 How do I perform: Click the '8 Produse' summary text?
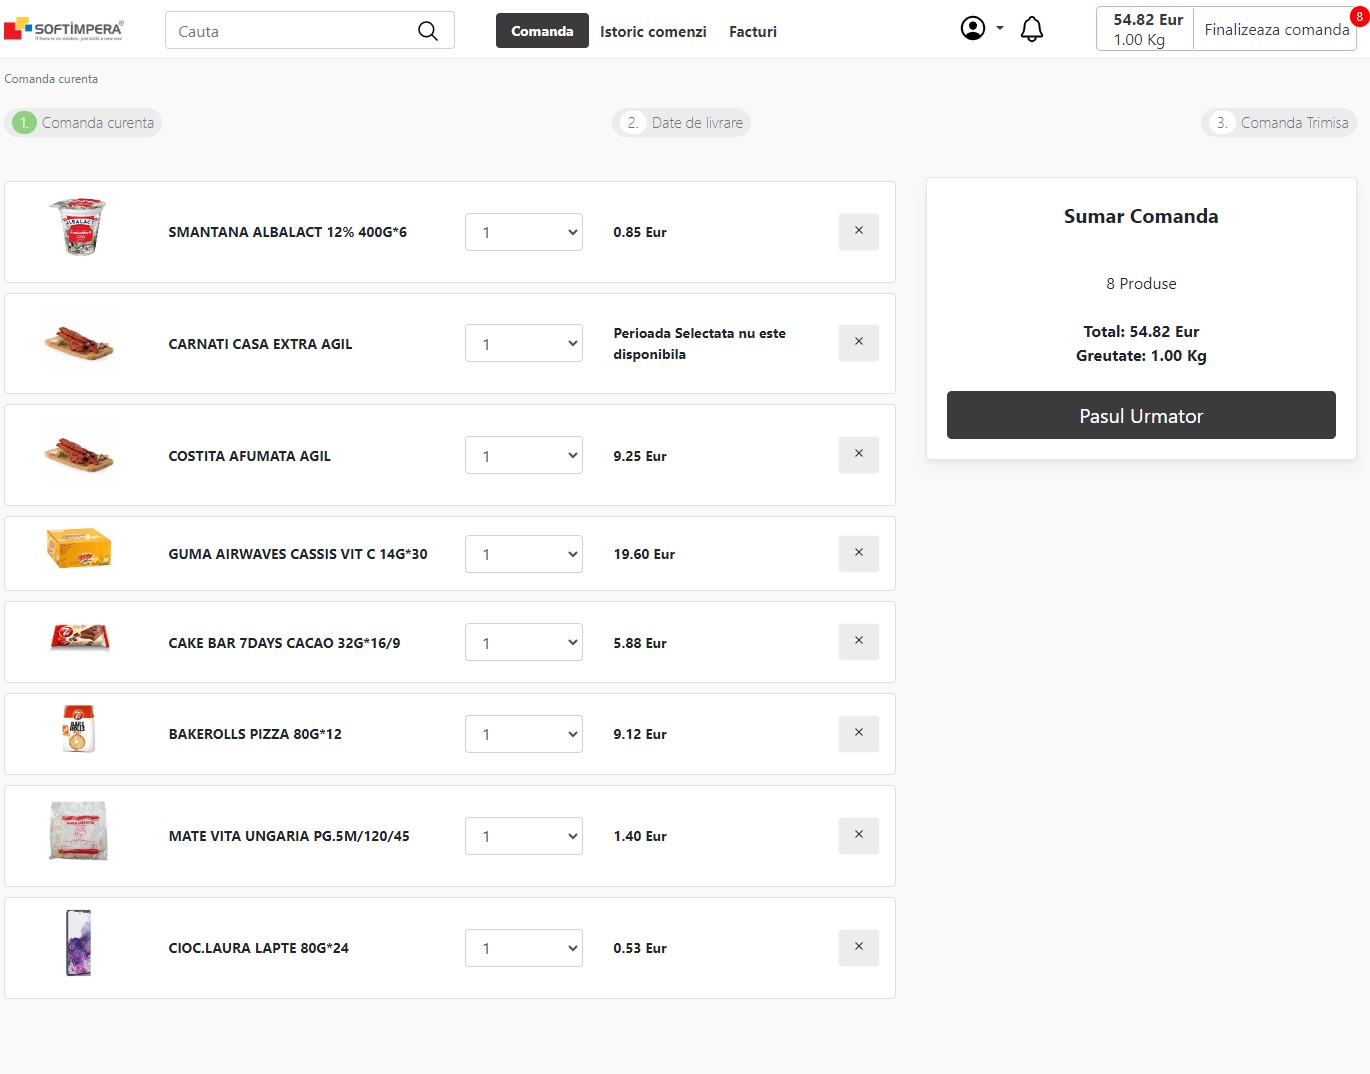click(x=1141, y=284)
